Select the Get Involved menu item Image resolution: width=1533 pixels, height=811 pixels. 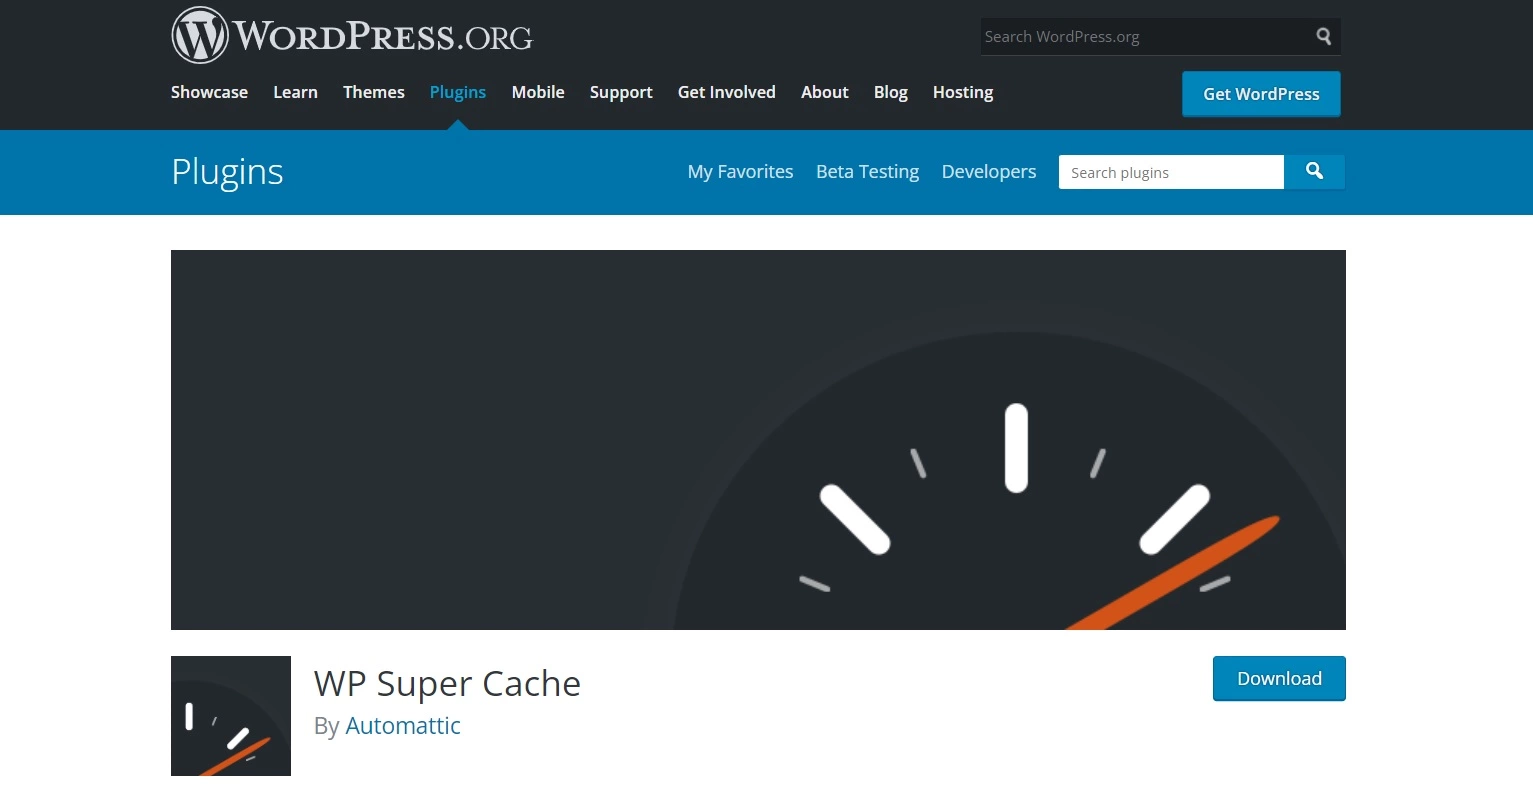(x=726, y=92)
